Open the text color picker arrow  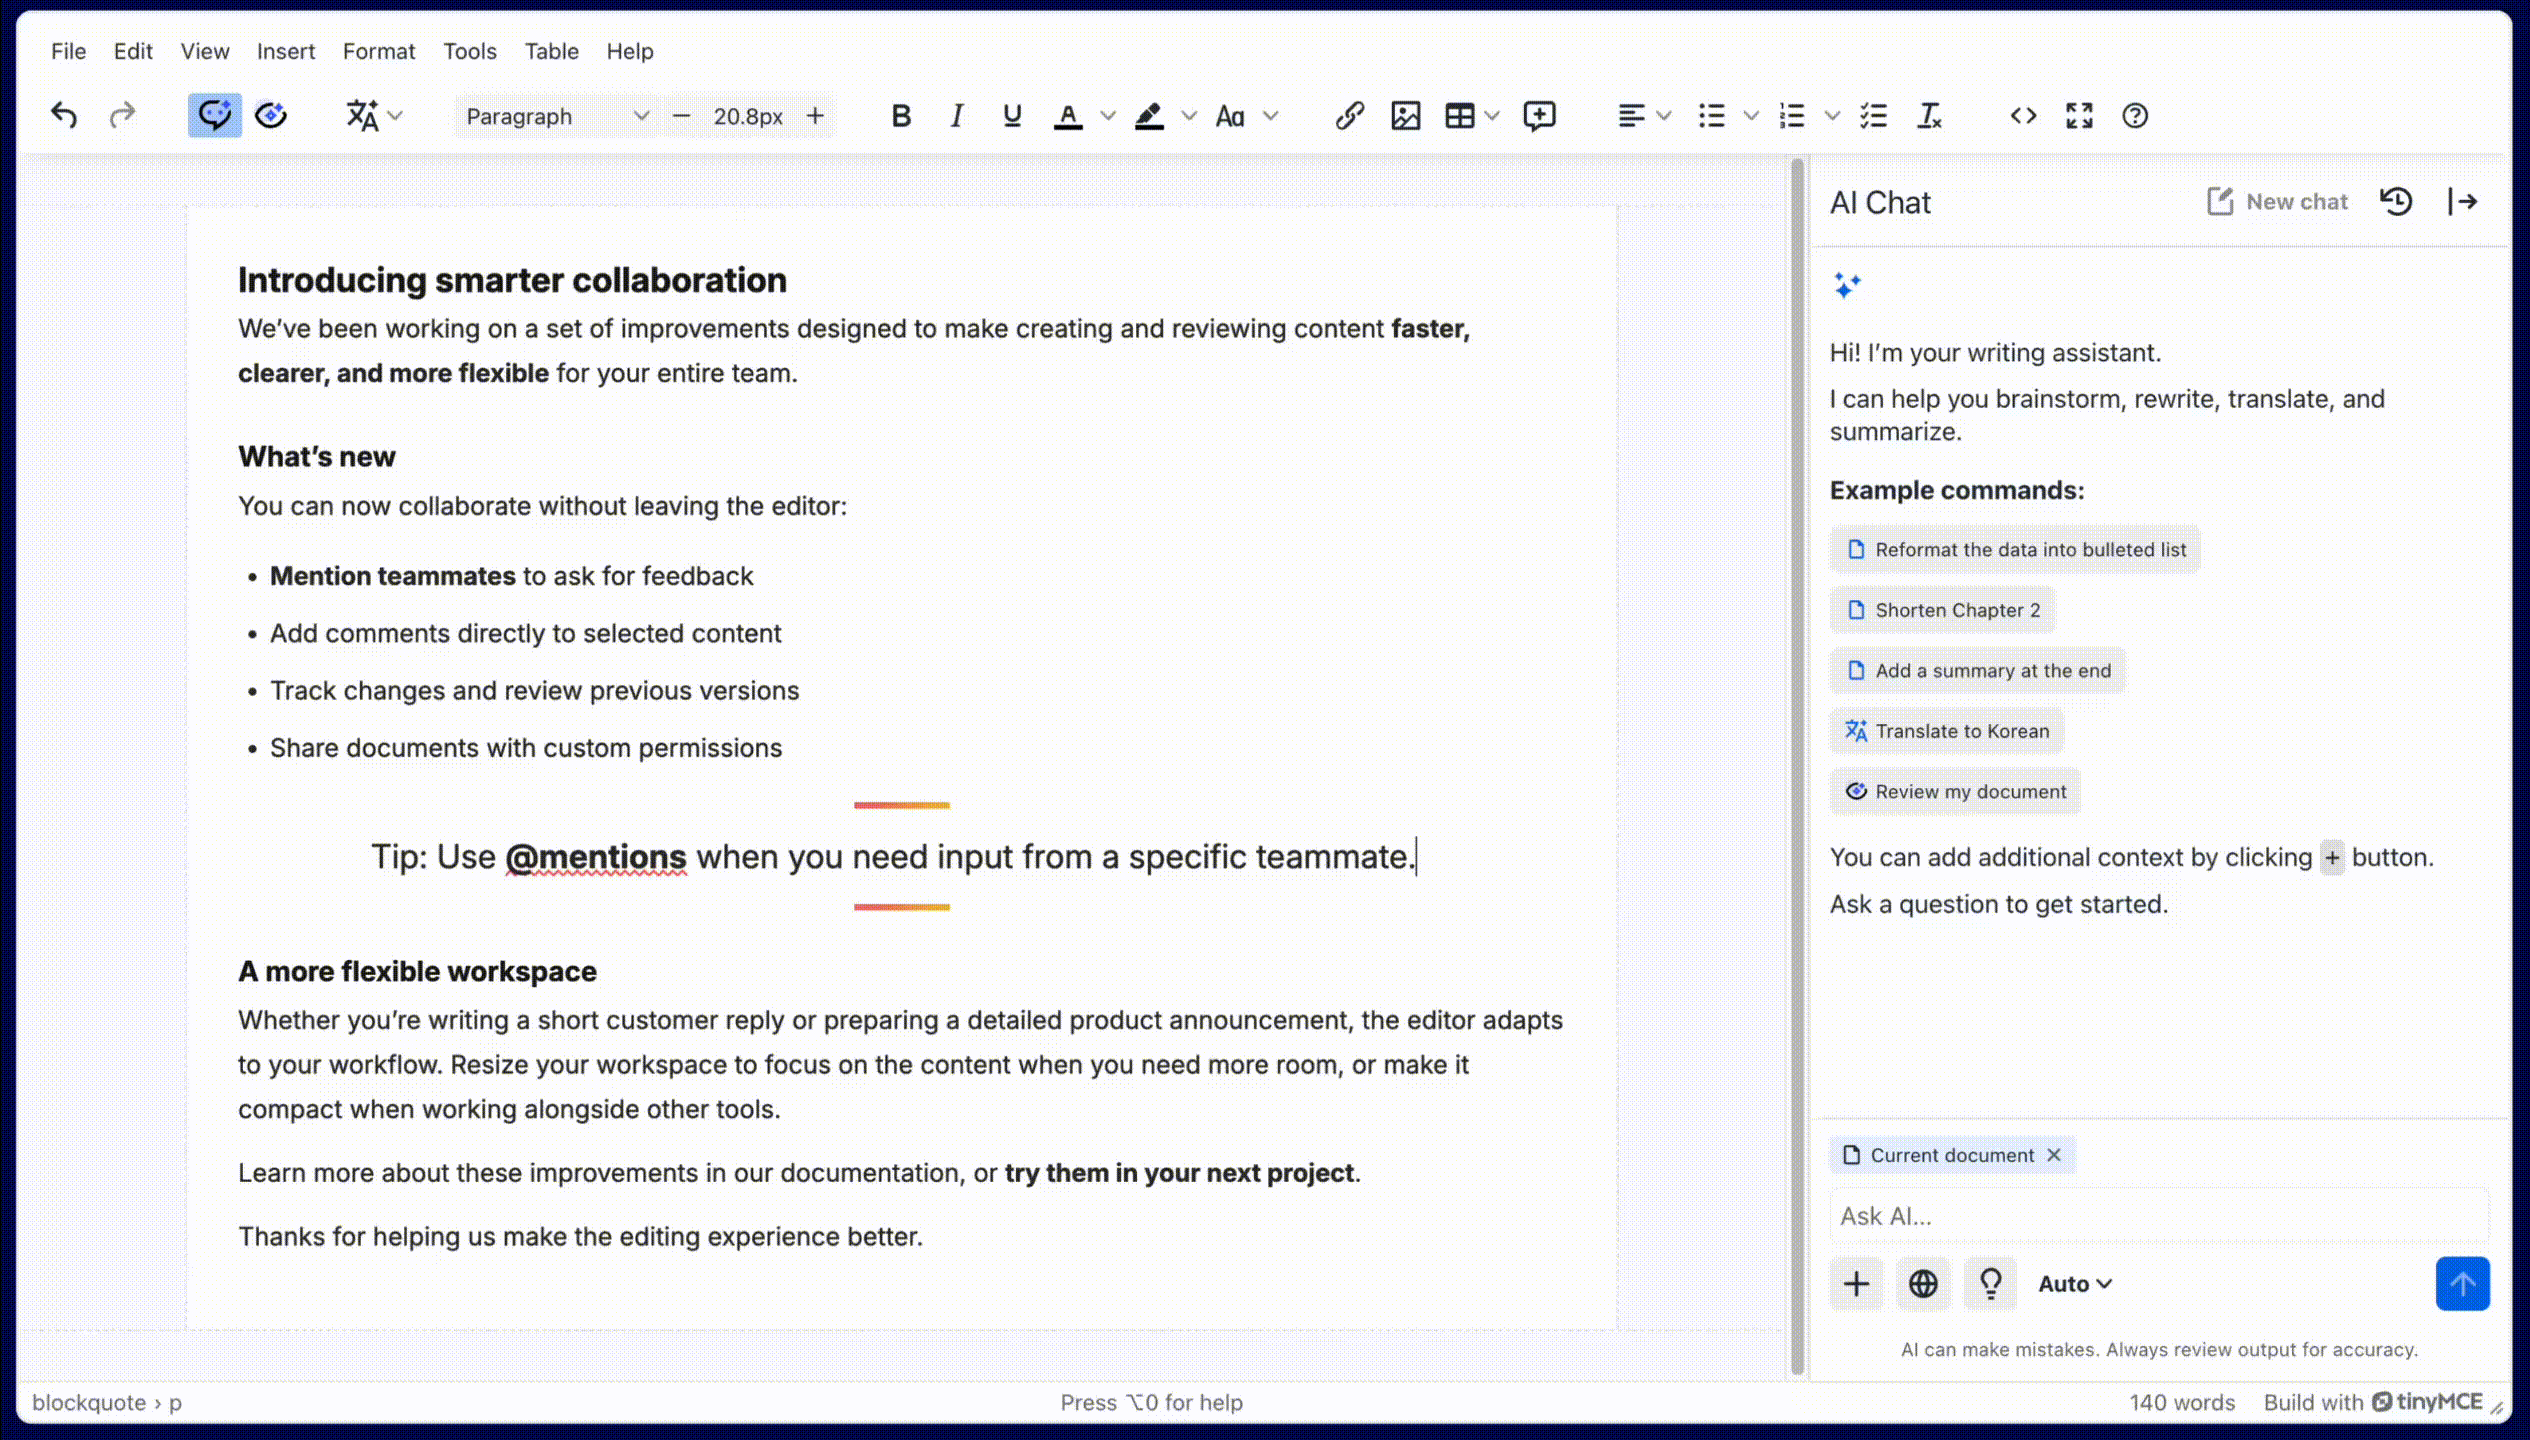1108,116
